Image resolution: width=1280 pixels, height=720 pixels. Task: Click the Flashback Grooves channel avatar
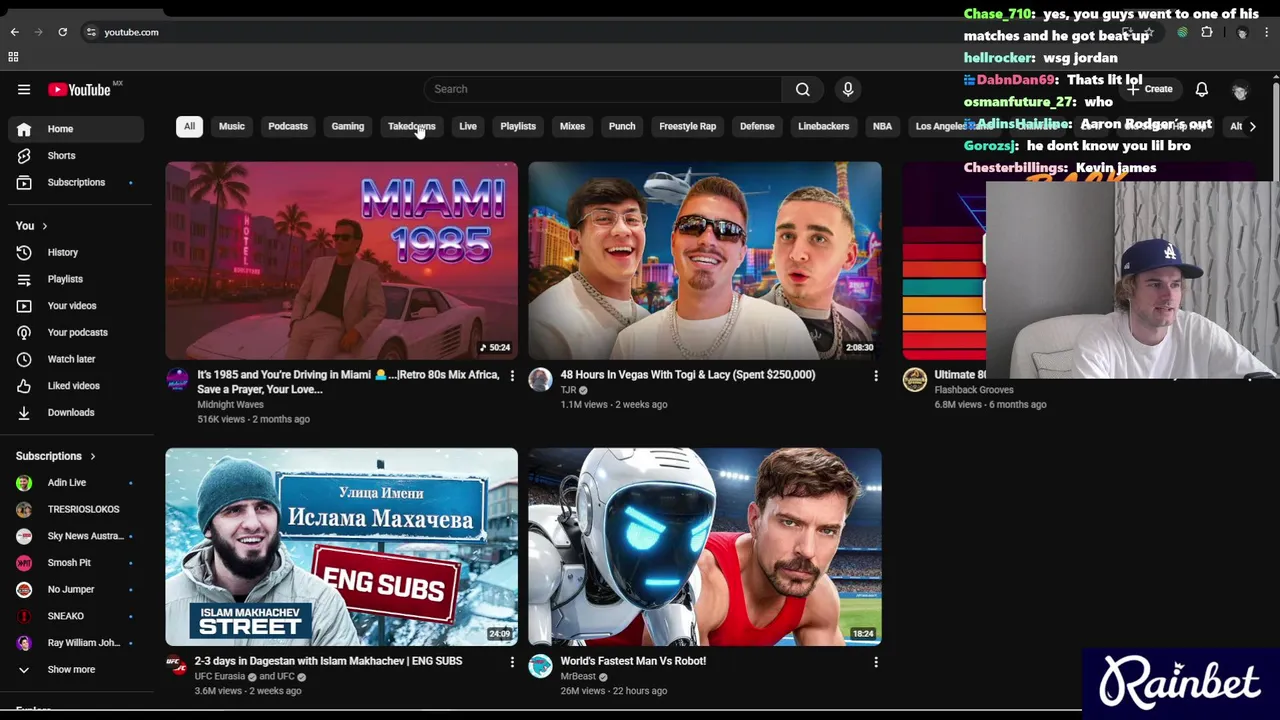click(x=914, y=379)
